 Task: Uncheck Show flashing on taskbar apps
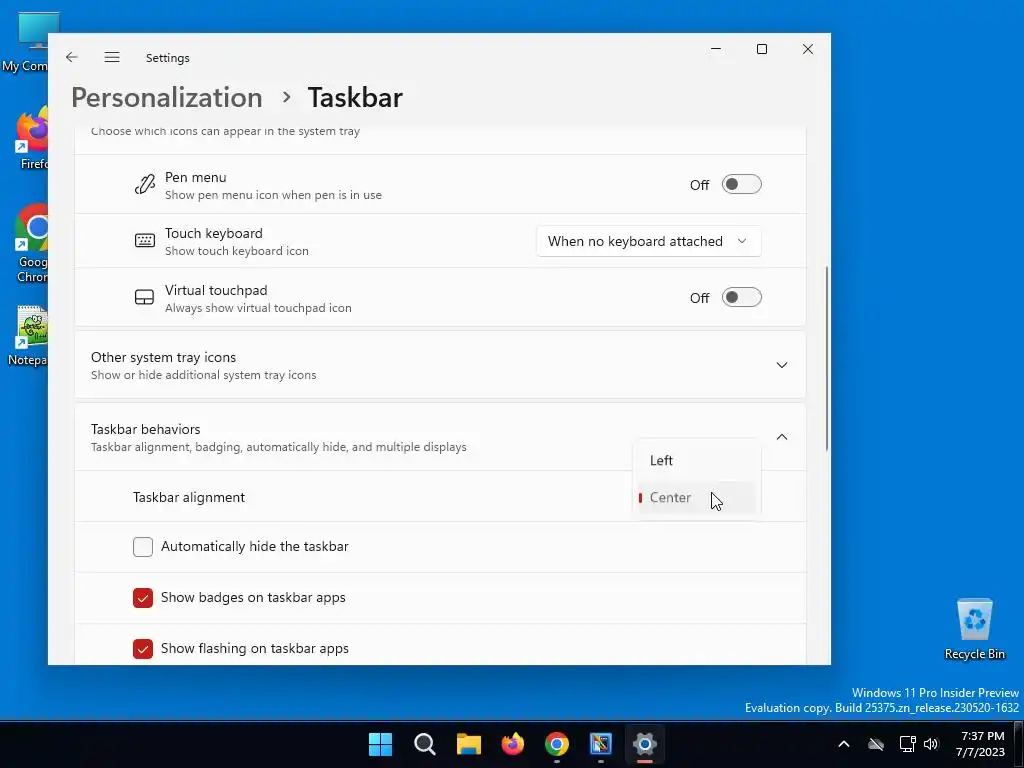coord(143,648)
